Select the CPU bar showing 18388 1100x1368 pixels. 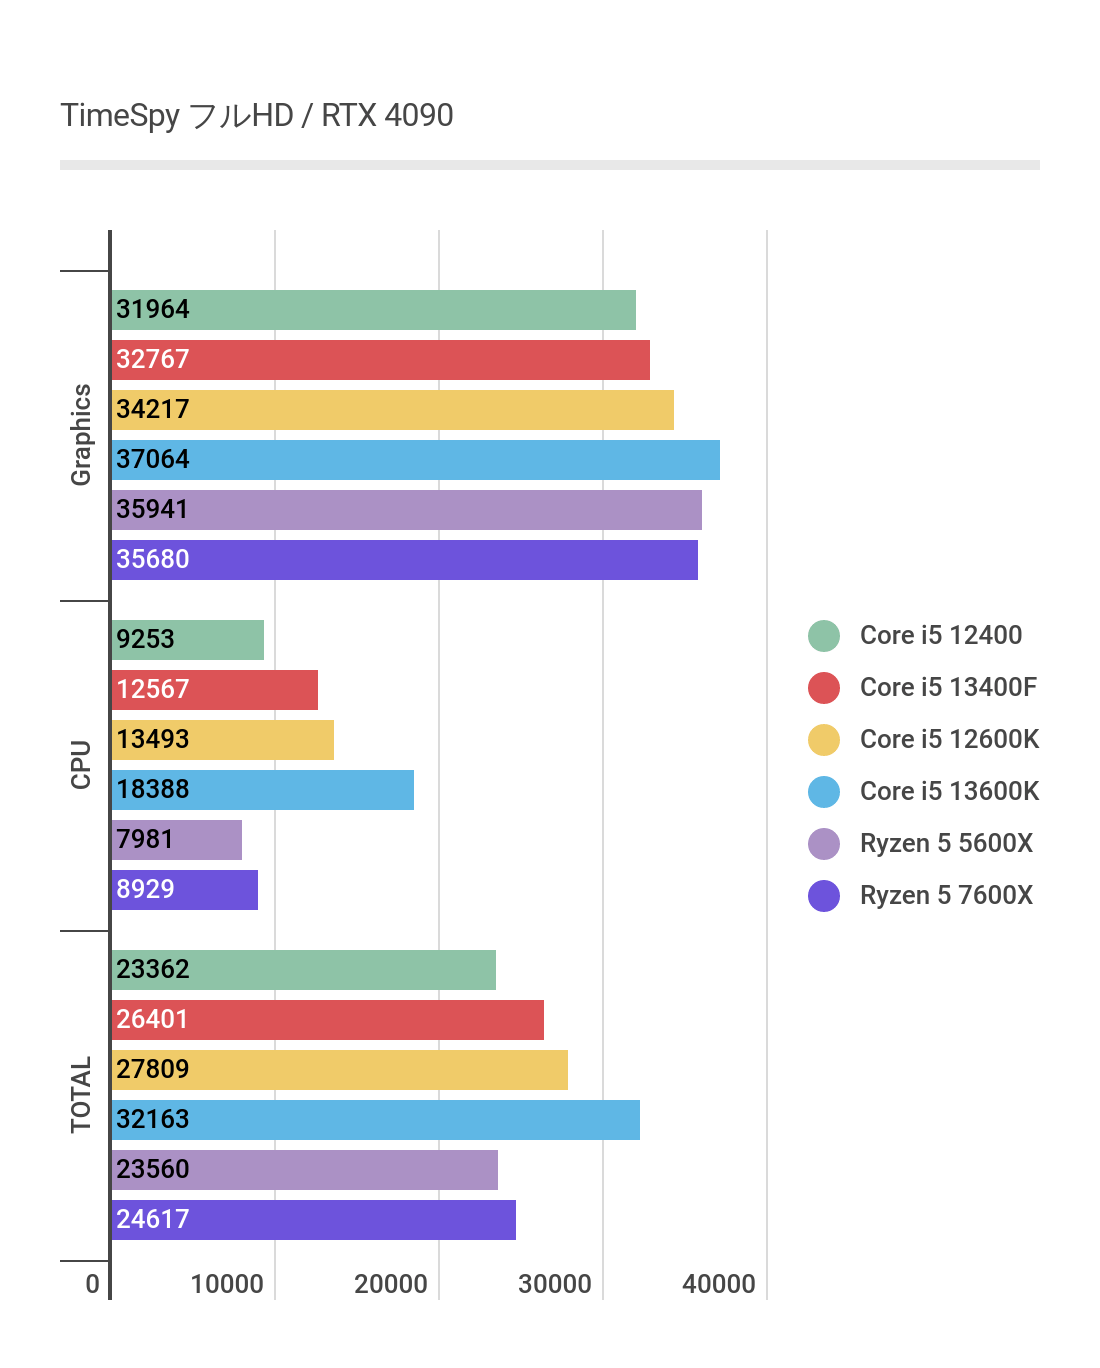pyautogui.click(x=262, y=790)
